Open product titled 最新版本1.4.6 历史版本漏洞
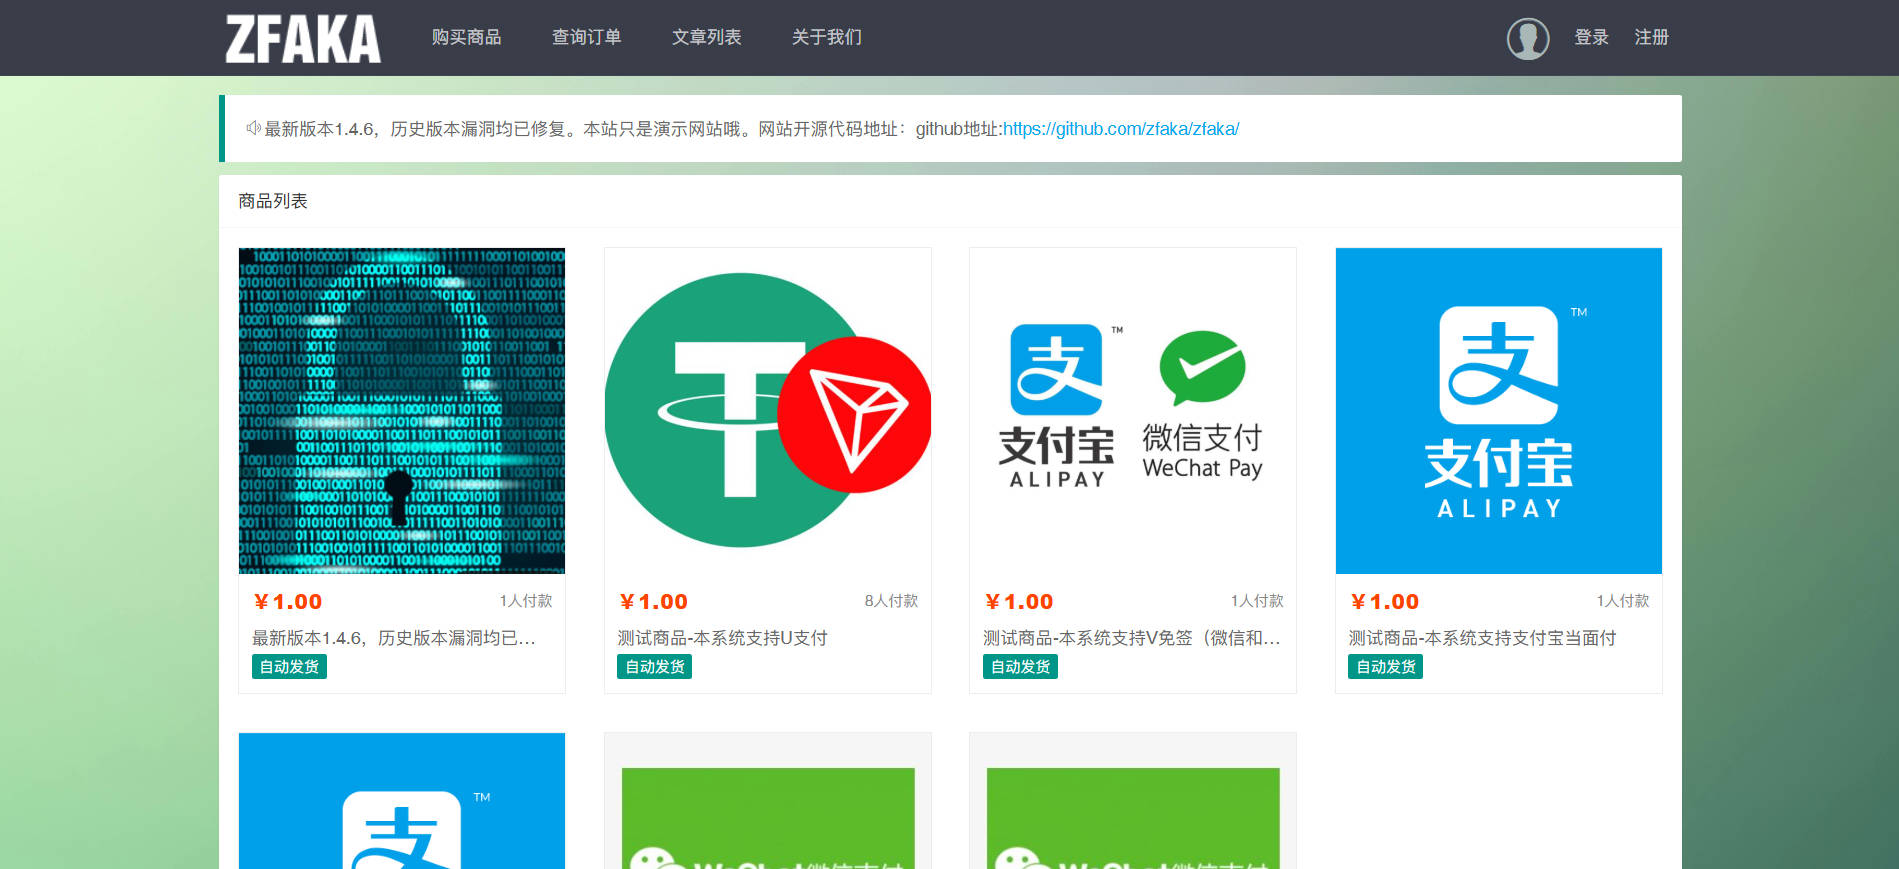Image resolution: width=1899 pixels, height=869 pixels. [394, 638]
